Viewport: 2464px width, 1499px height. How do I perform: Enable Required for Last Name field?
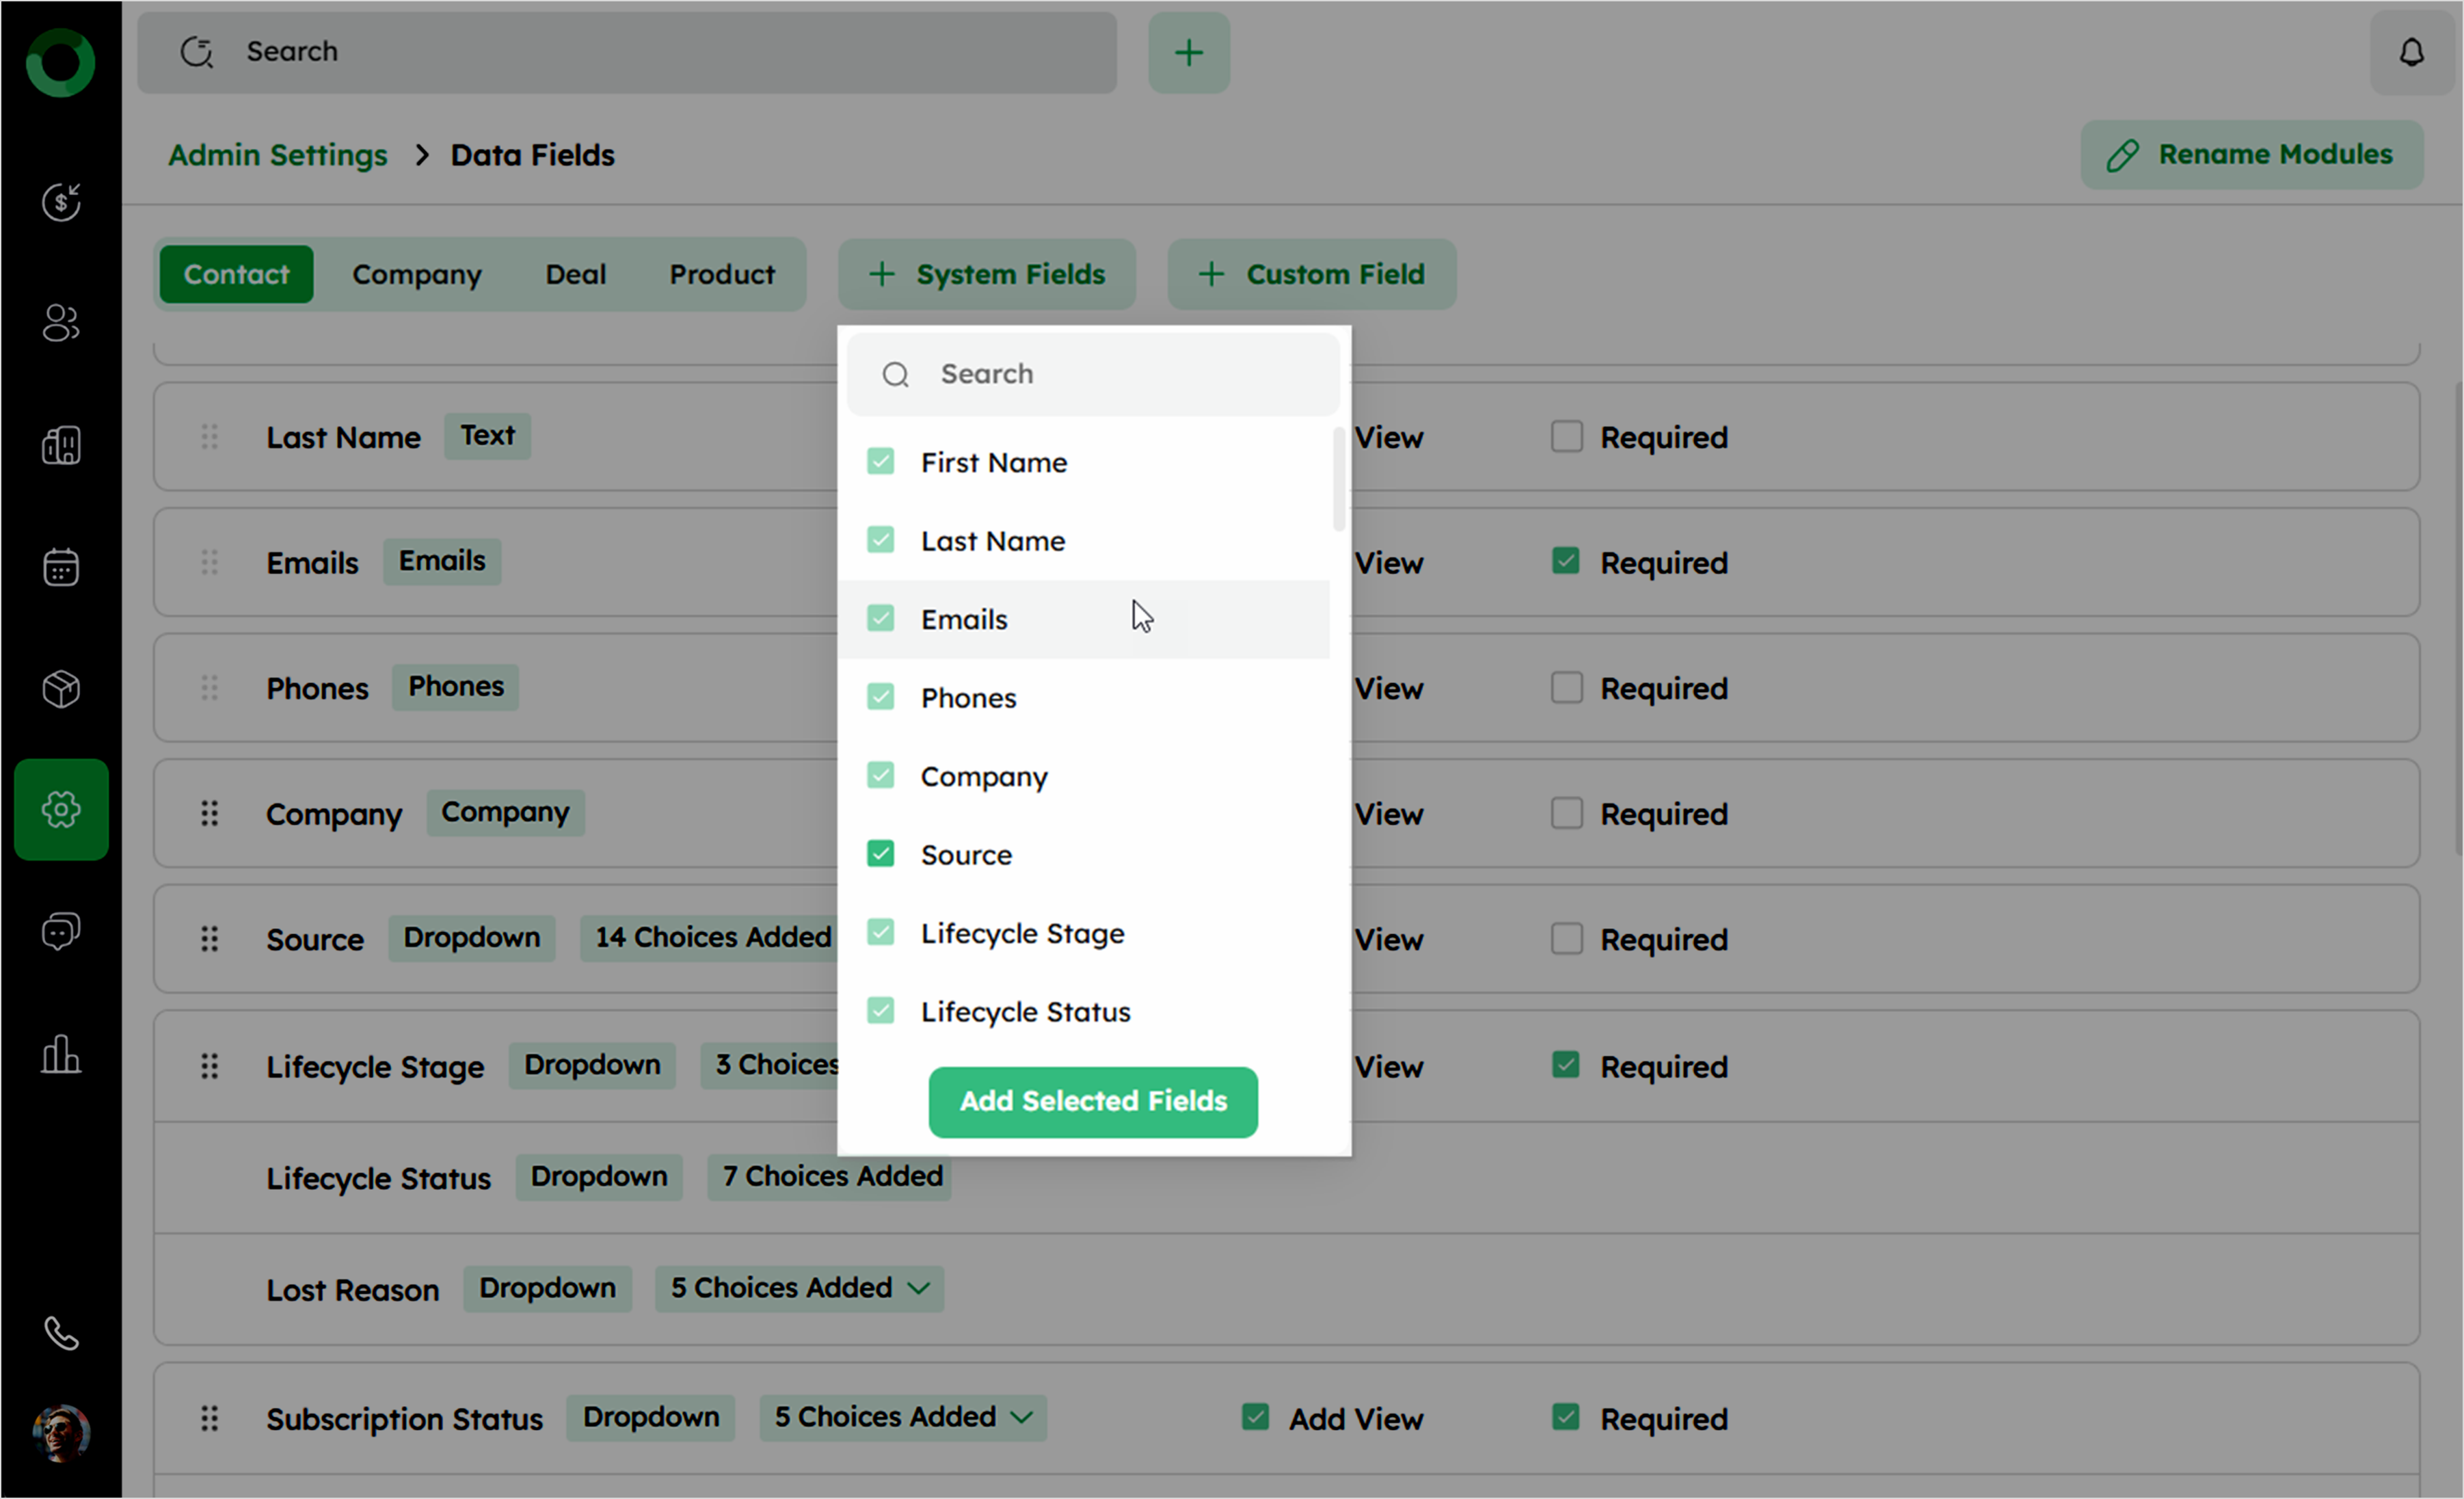coord(1566,437)
